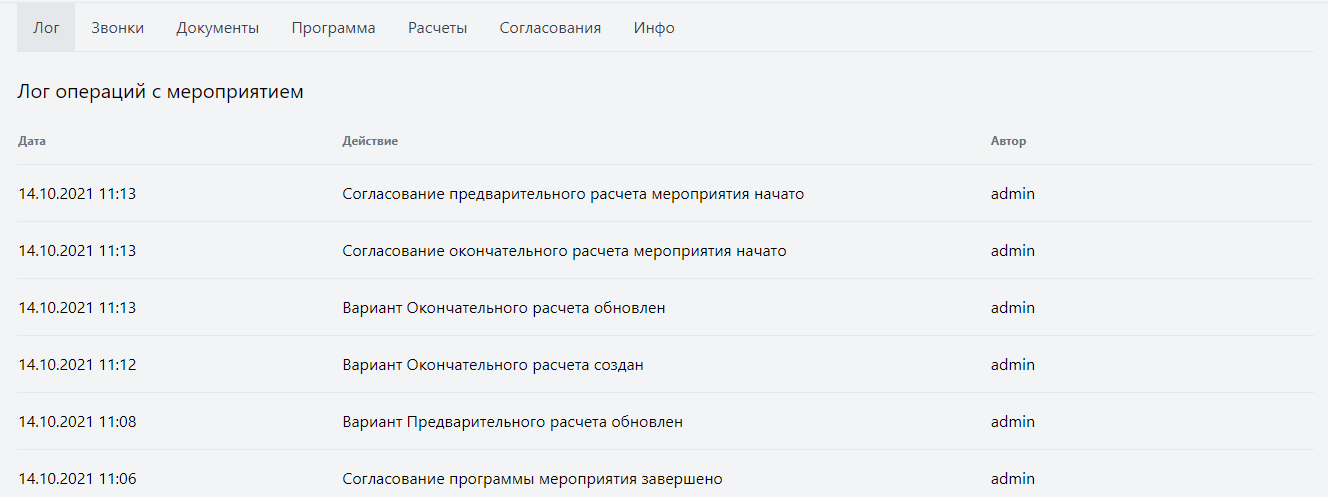The height and width of the screenshot is (497, 1328).
Task: Select "Вариант Предварительного расчета обновлен" log entry
Action: coord(513,422)
